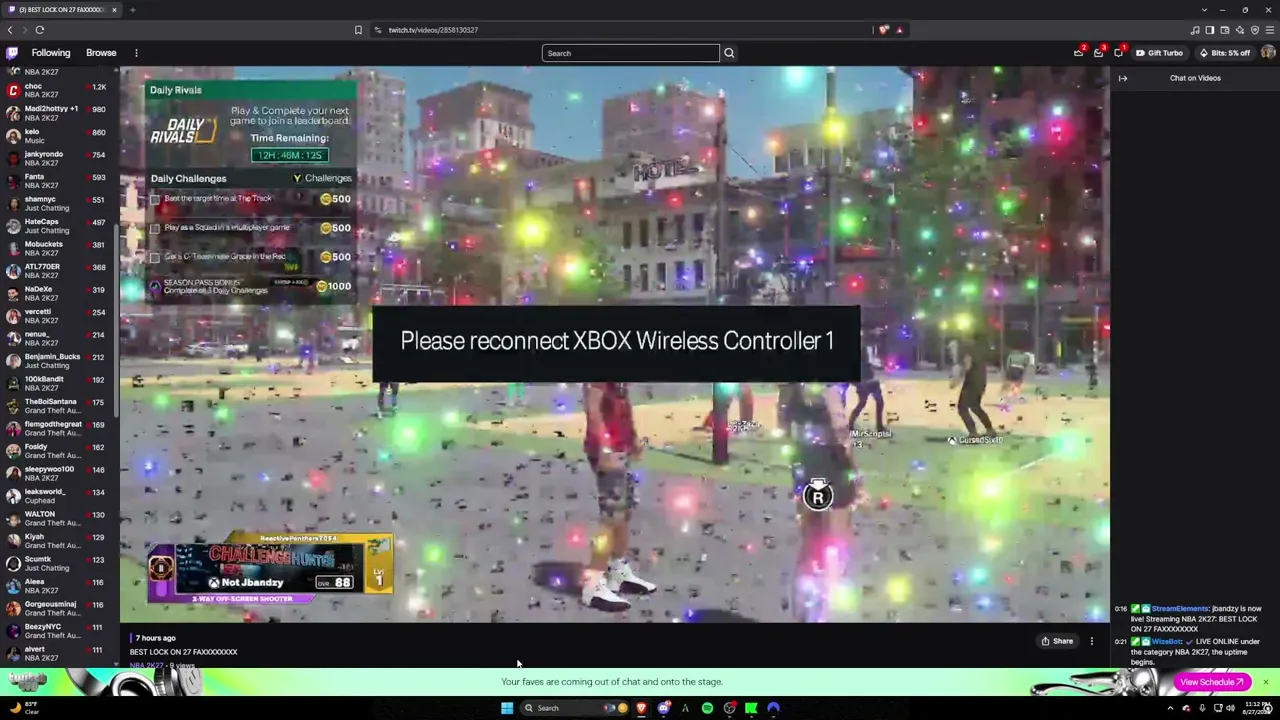The width and height of the screenshot is (1280, 720).
Task: Open the Leo AI sparkle icon
Action: 1239,30
